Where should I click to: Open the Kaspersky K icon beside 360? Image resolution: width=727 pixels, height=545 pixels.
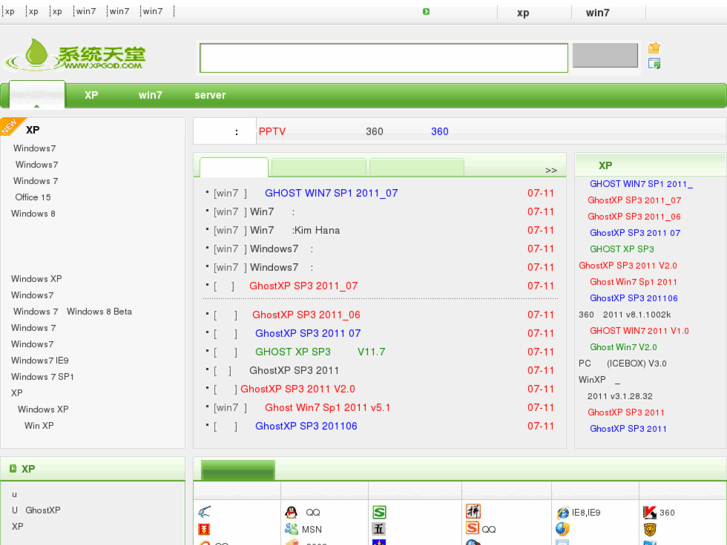click(x=650, y=512)
